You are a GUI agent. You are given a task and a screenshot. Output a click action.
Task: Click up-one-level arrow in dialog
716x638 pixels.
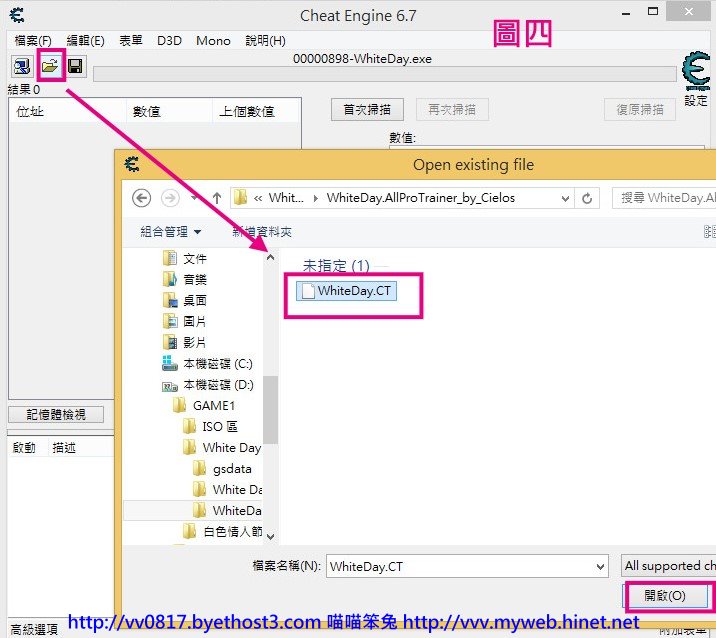[x=217, y=198]
